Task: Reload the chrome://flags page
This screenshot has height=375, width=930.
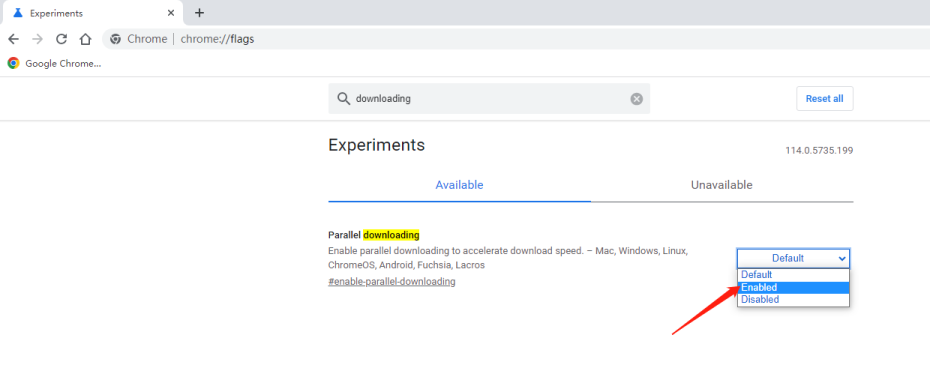Action: (x=61, y=39)
